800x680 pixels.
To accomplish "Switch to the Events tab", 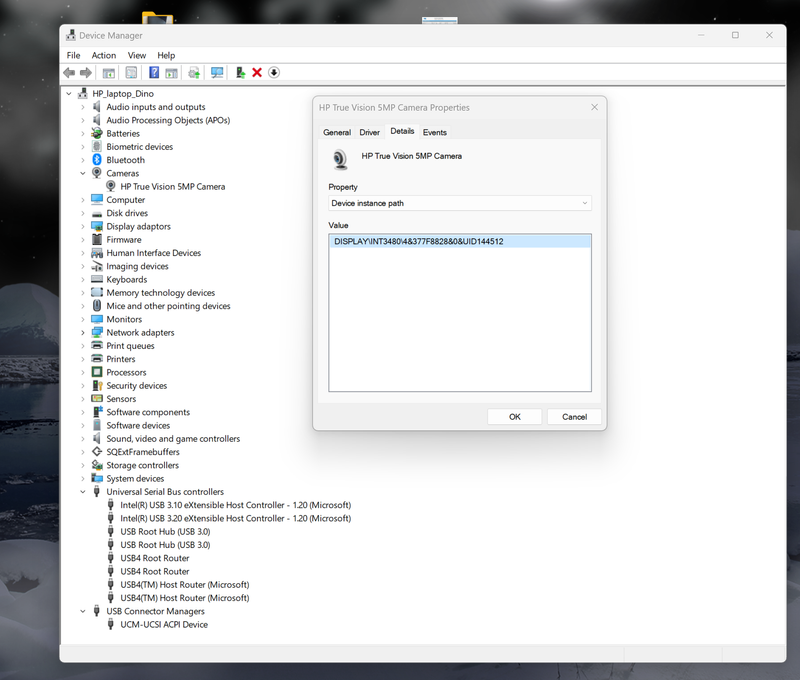I will [x=434, y=132].
